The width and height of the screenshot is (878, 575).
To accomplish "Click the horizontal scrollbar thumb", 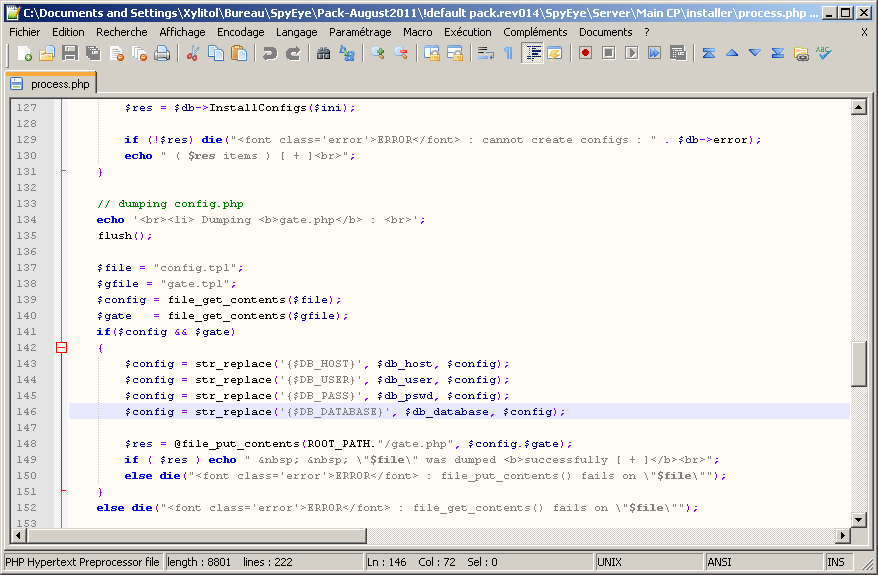I will coord(197,536).
